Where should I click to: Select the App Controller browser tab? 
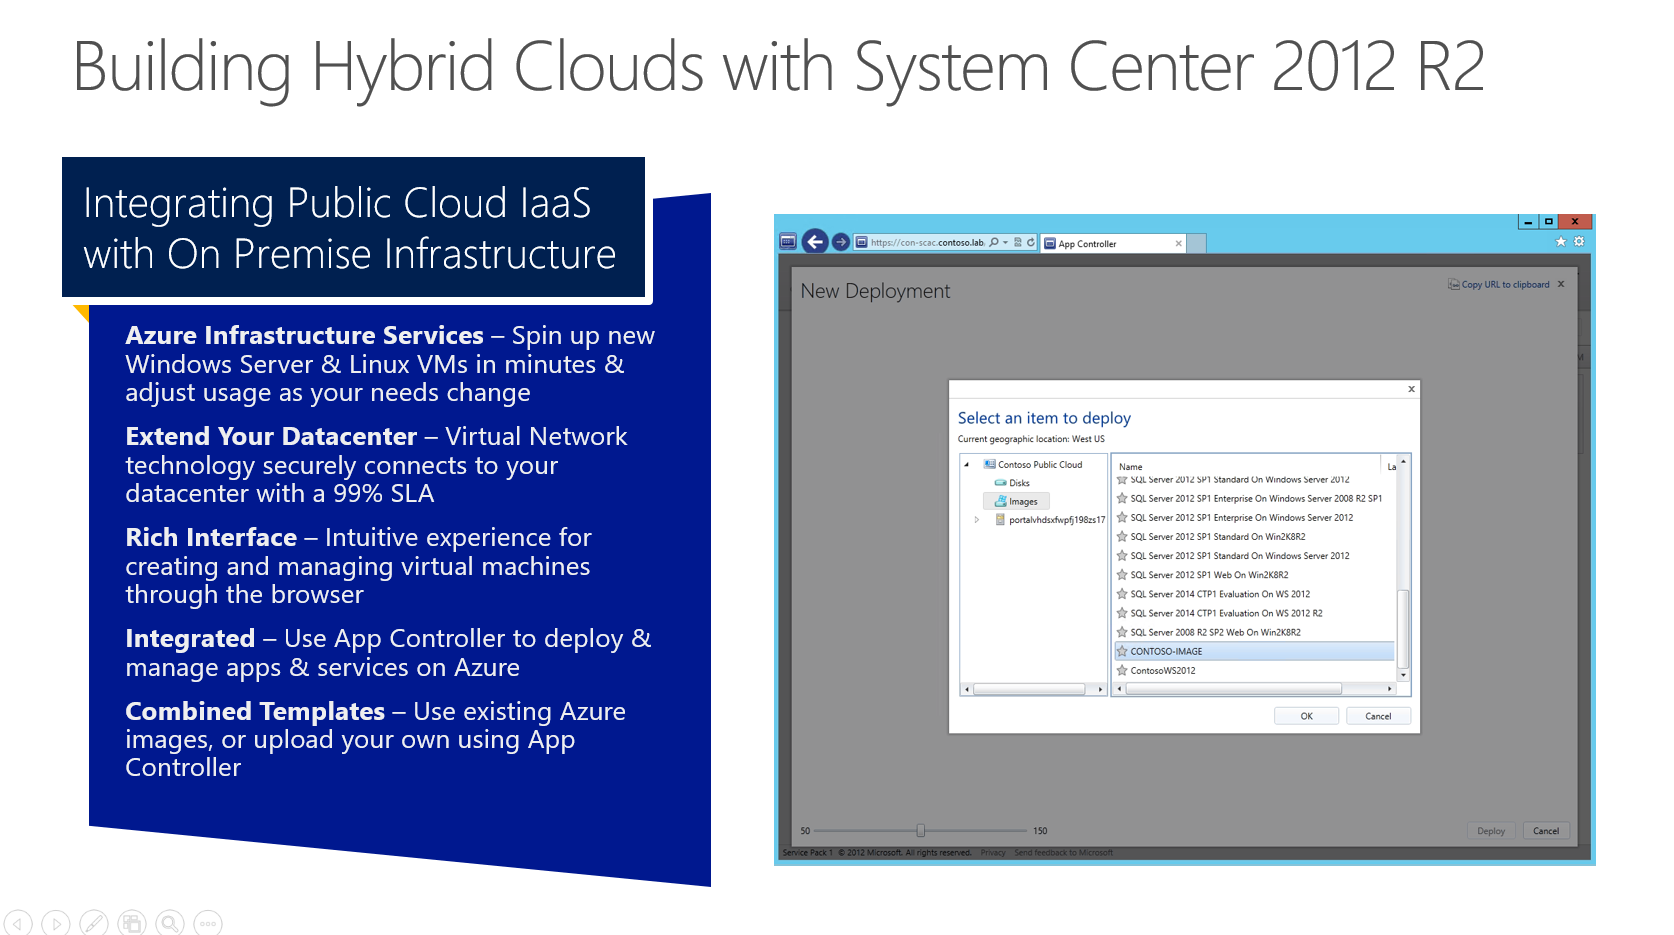(x=1112, y=243)
